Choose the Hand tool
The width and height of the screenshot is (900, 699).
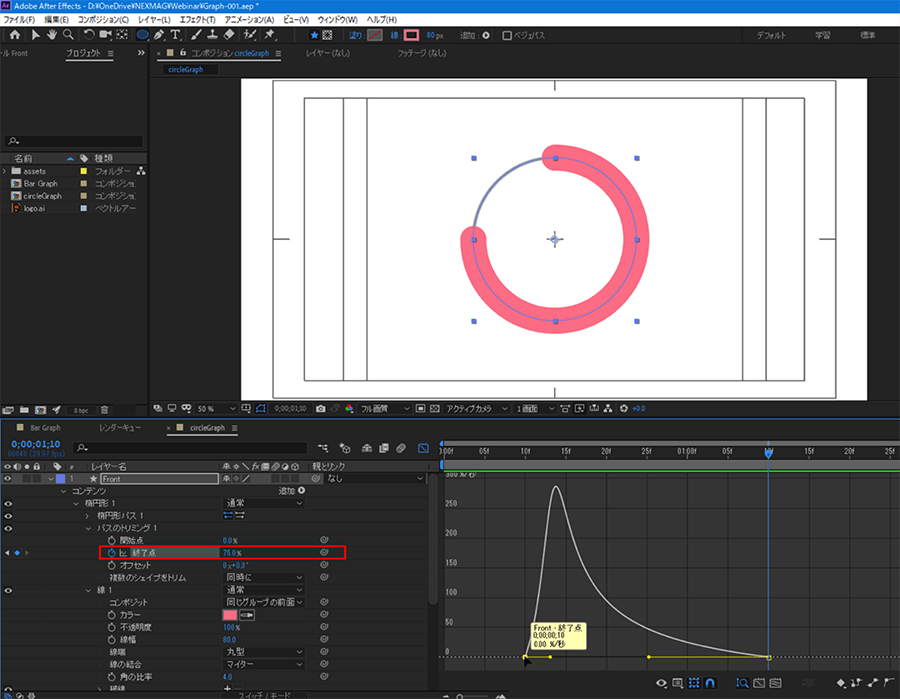click(x=52, y=35)
